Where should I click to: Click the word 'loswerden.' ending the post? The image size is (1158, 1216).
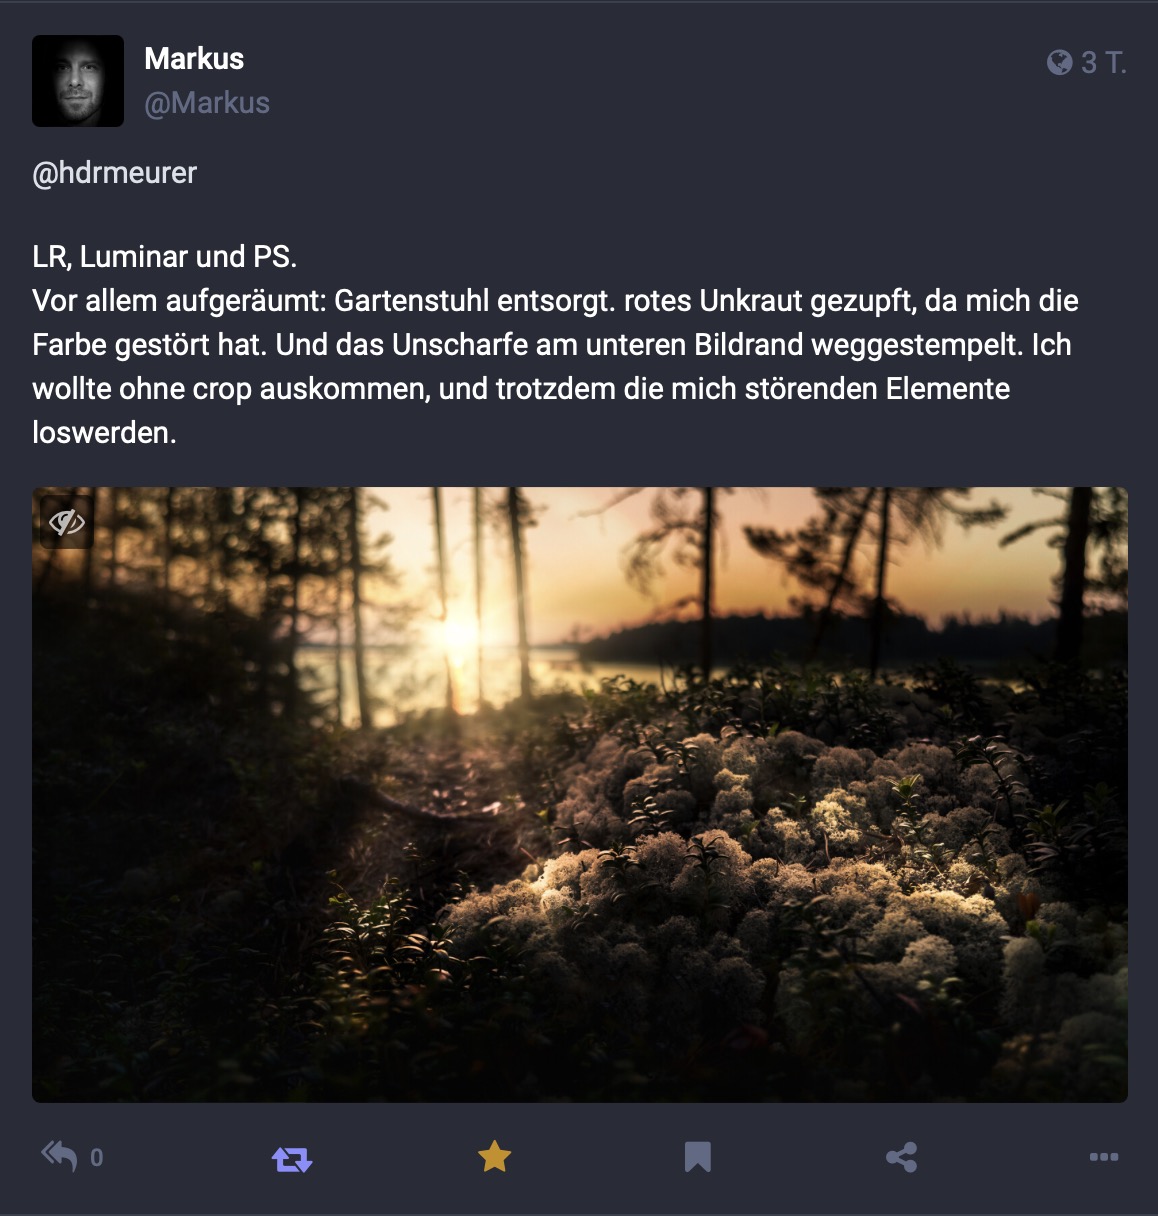click(x=104, y=433)
